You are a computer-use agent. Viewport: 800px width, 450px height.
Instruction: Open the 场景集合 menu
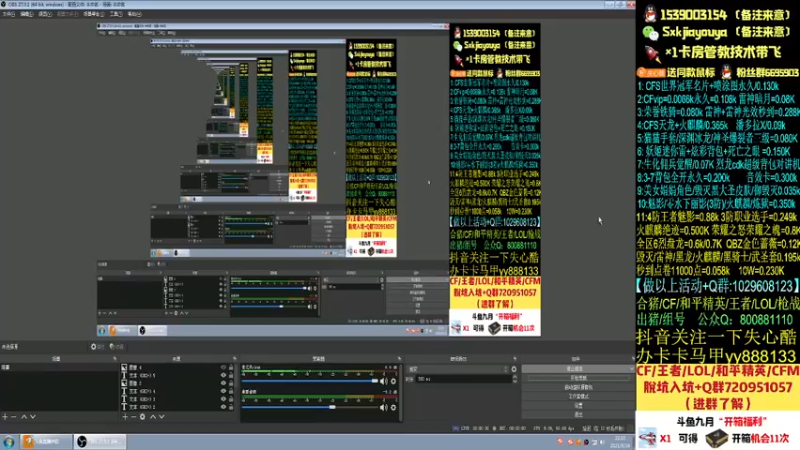point(94,14)
